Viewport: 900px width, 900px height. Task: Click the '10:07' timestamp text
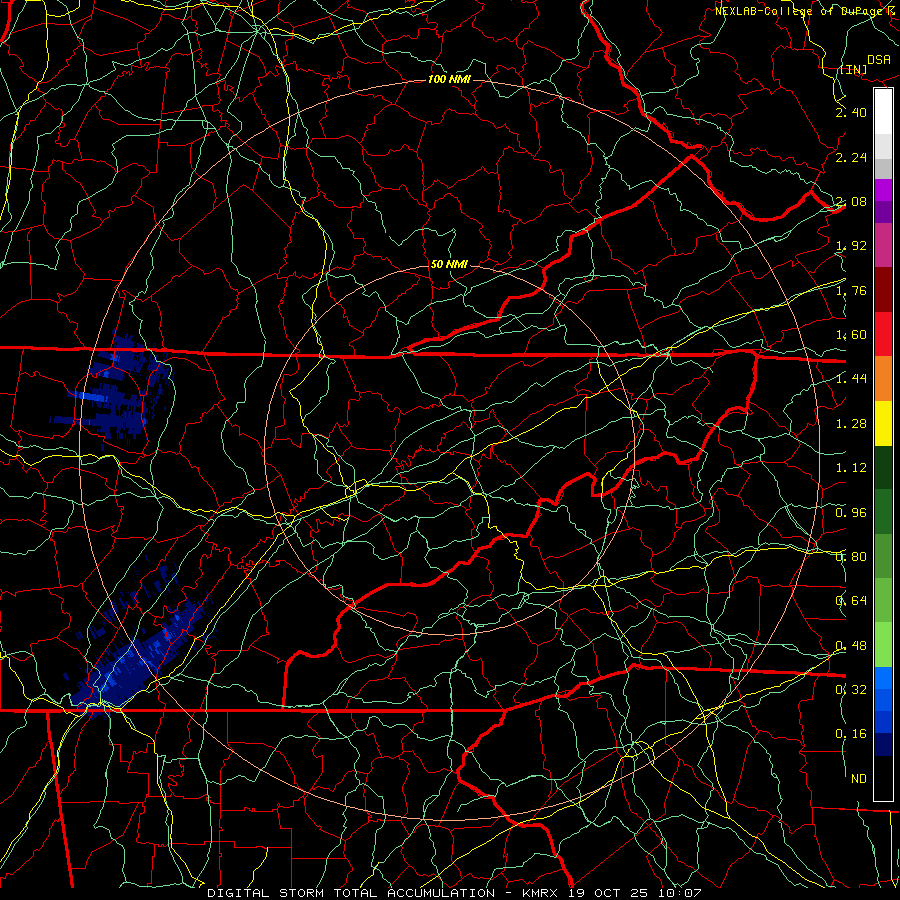(x=680, y=893)
